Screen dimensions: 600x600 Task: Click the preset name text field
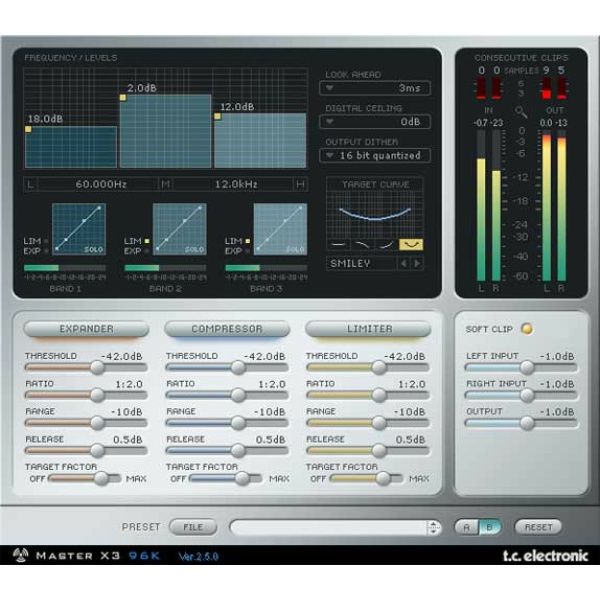329,527
